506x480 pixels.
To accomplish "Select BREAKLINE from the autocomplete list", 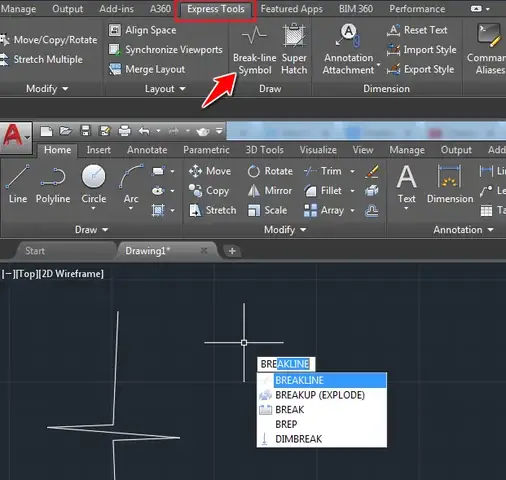I will (322, 380).
